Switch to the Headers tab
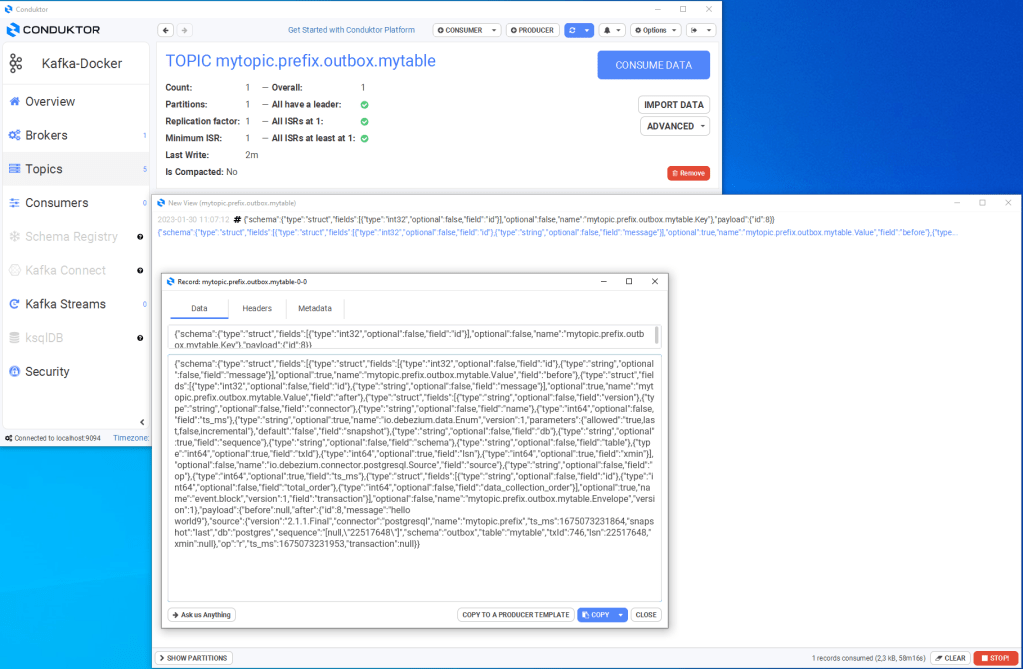This screenshot has height=669, width=1023. pos(257,309)
